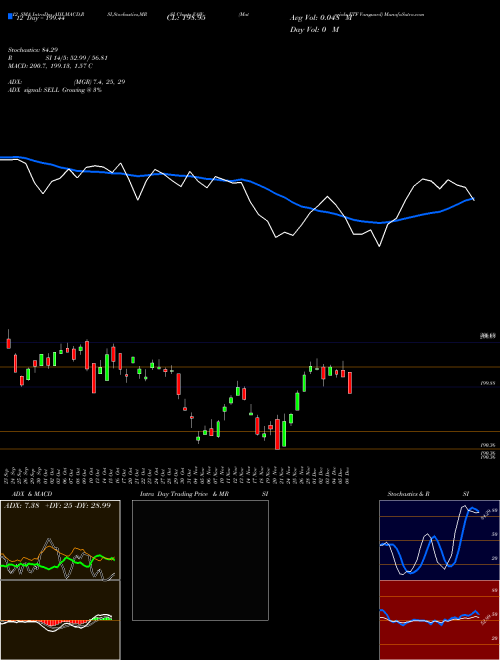
Task: Open the ADX chart panel with green line
Action: (60, 540)
